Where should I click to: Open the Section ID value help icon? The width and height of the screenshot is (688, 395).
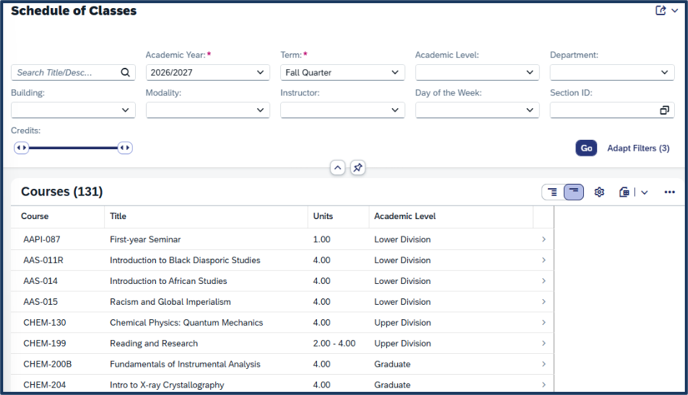click(664, 110)
